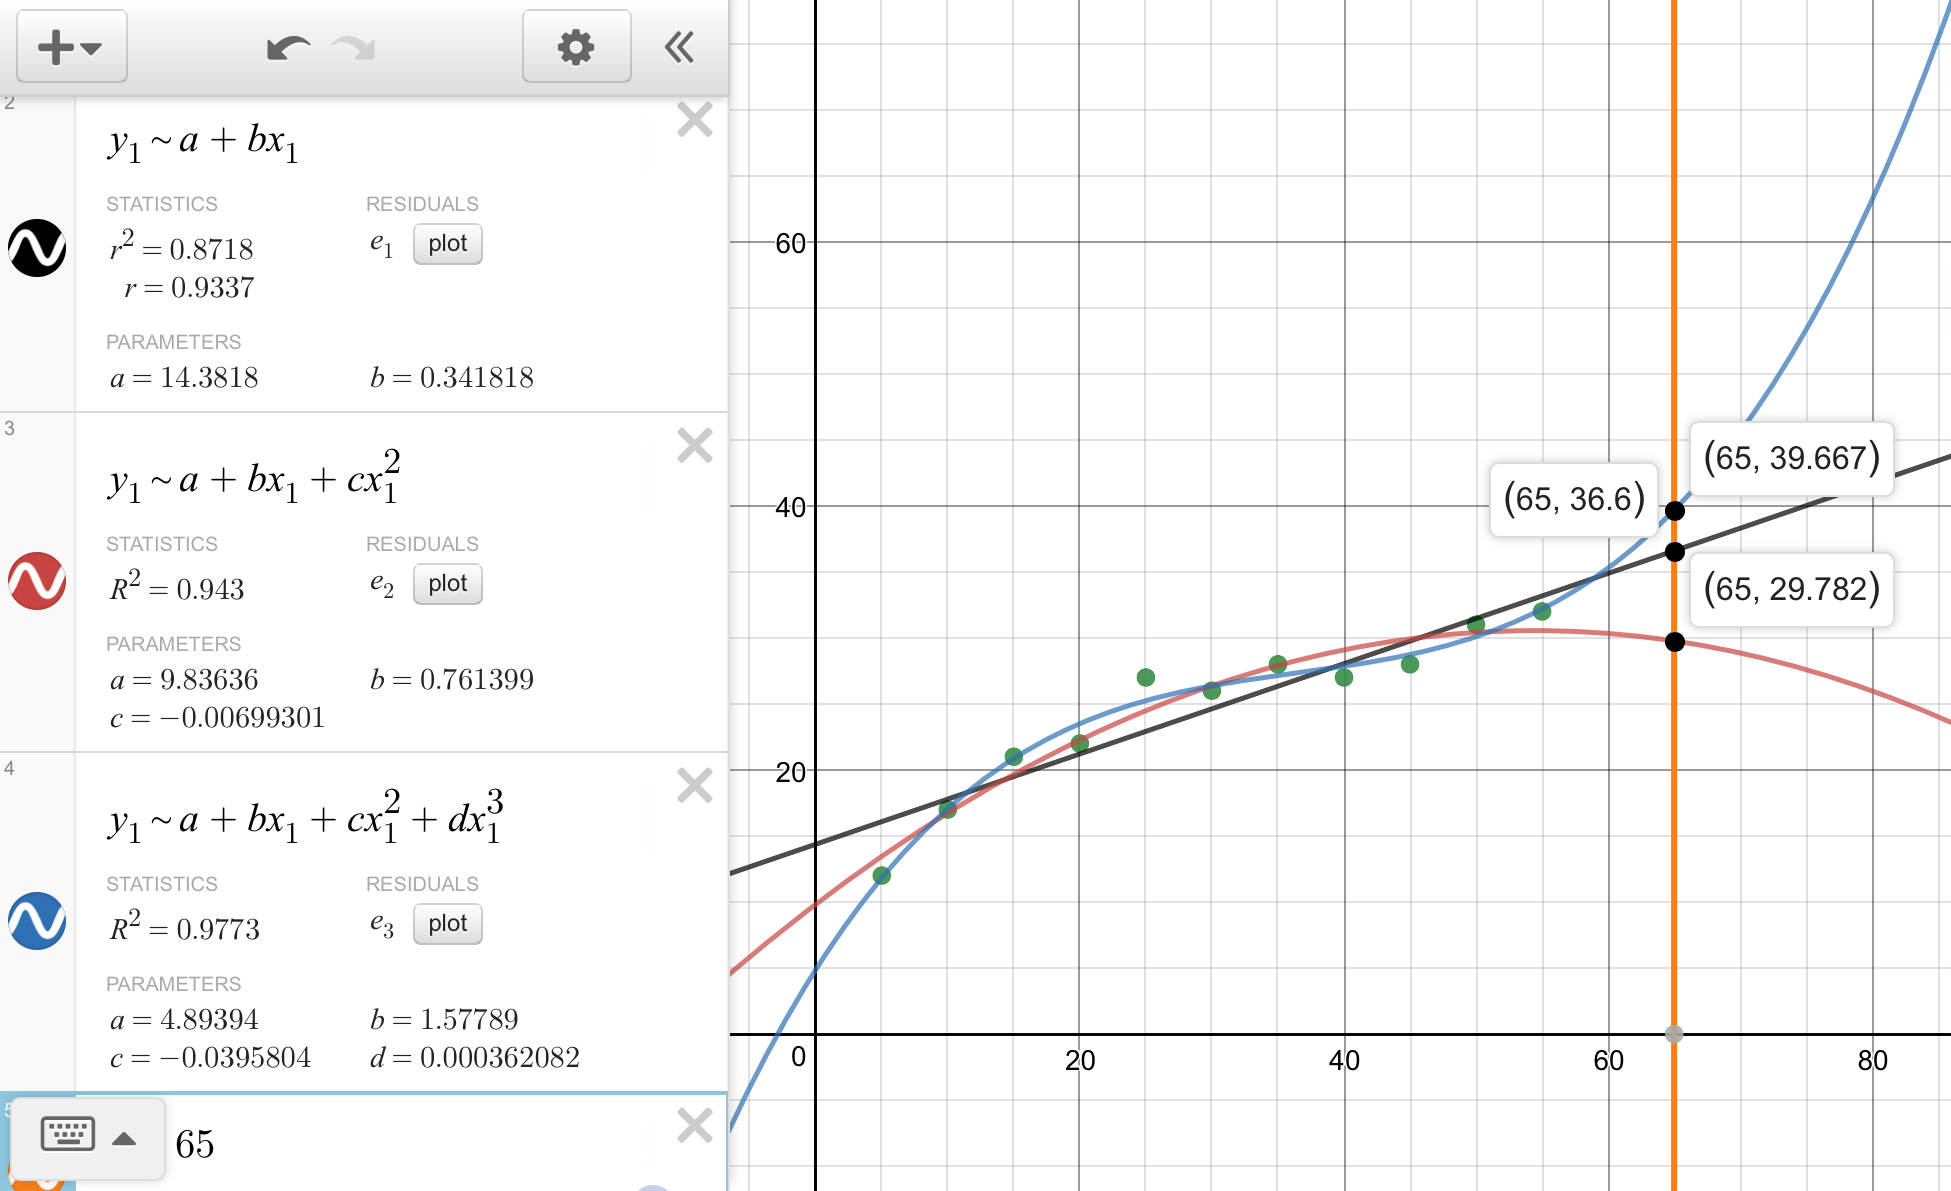Plot residuals e2 for quadratic fit
Viewport: 1951px width, 1191px height.
coord(447,584)
